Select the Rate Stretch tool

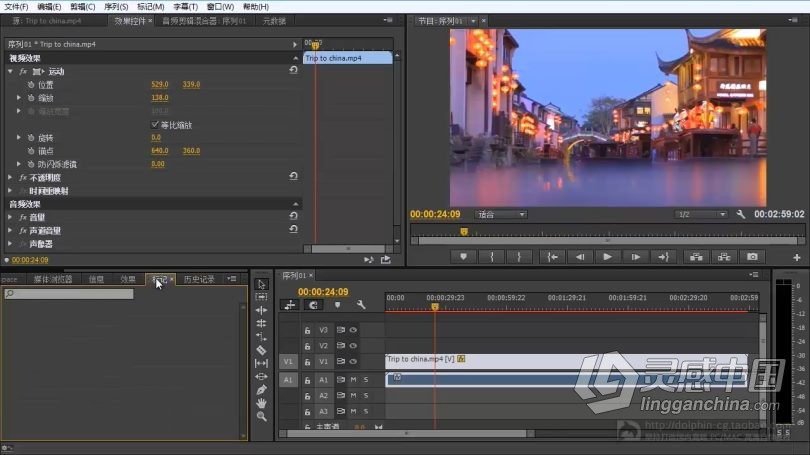(x=261, y=337)
